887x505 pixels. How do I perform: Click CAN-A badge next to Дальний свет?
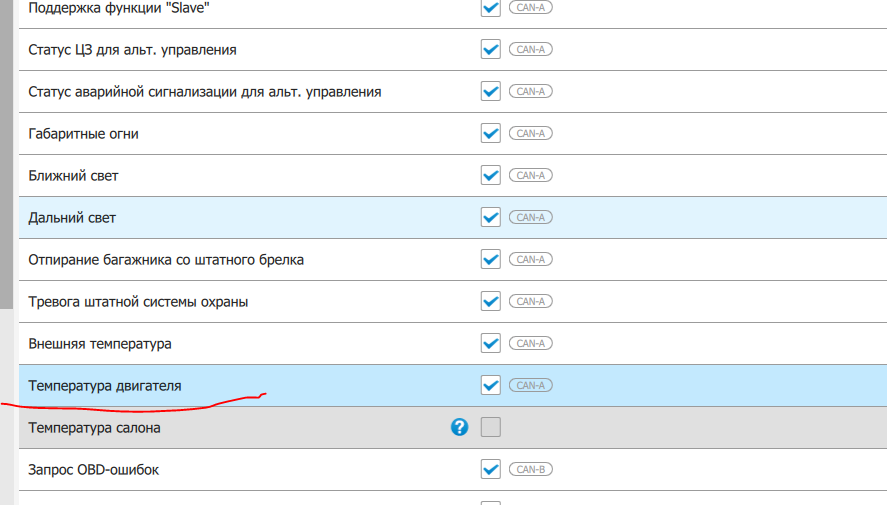[x=530, y=217]
